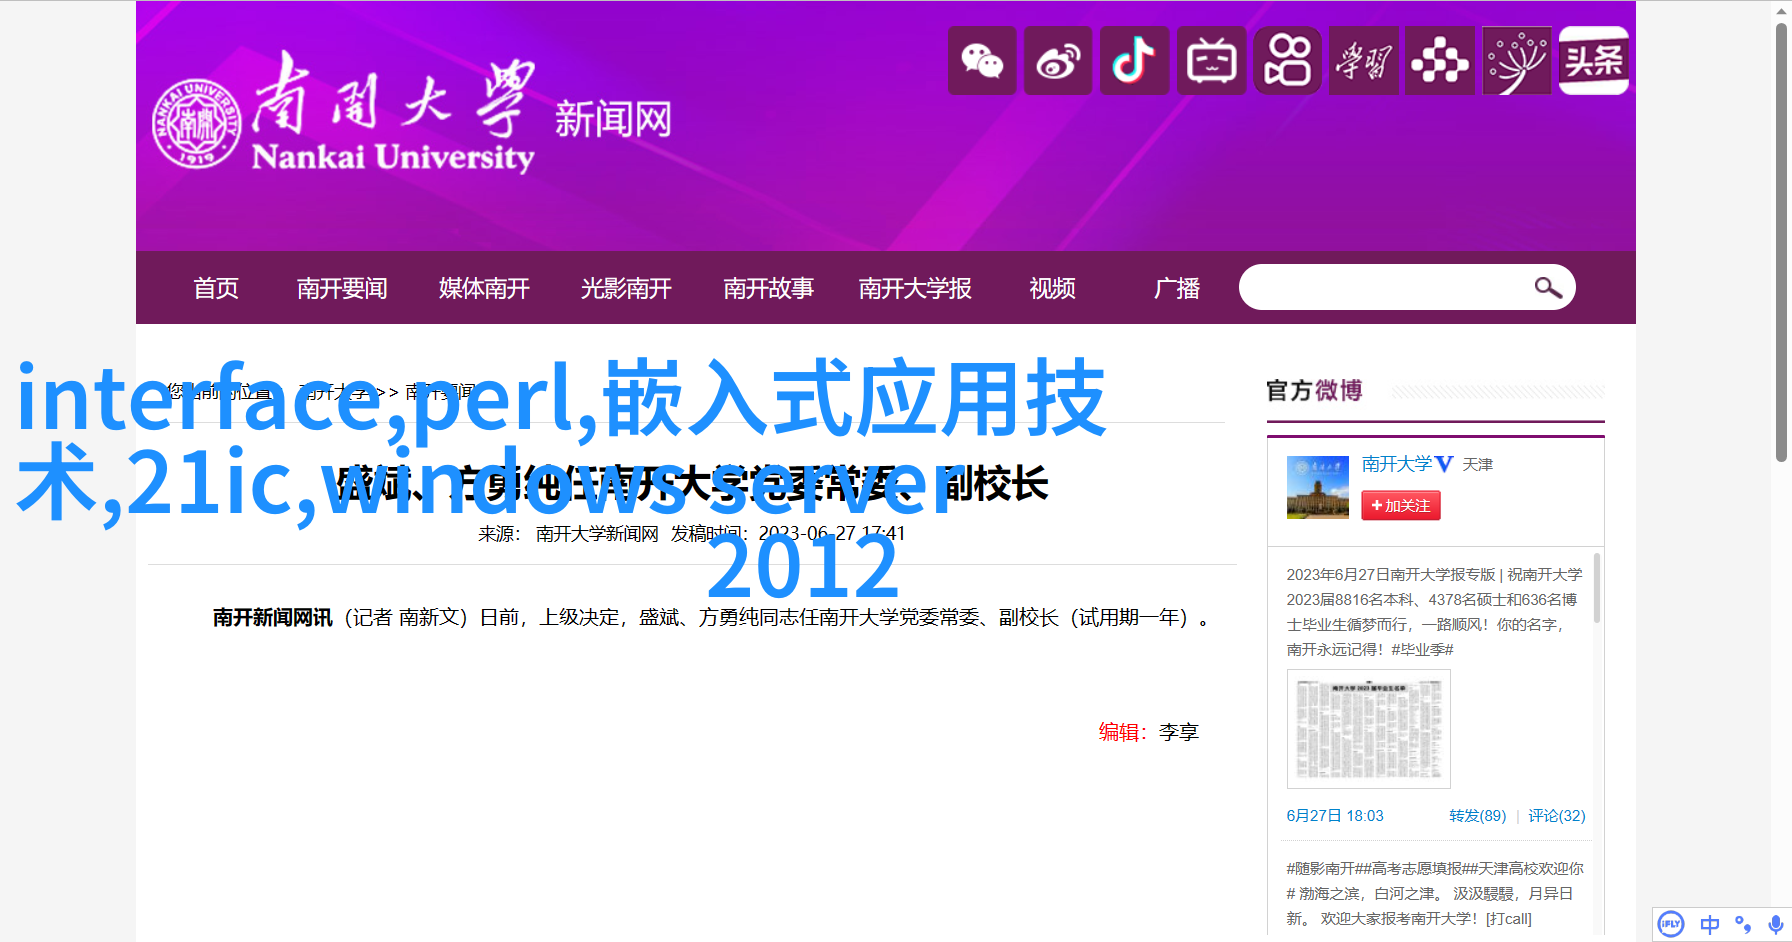Image resolution: width=1792 pixels, height=942 pixels.
Task: Open the 南开要闻 menu item
Action: (x=342, y=288)
